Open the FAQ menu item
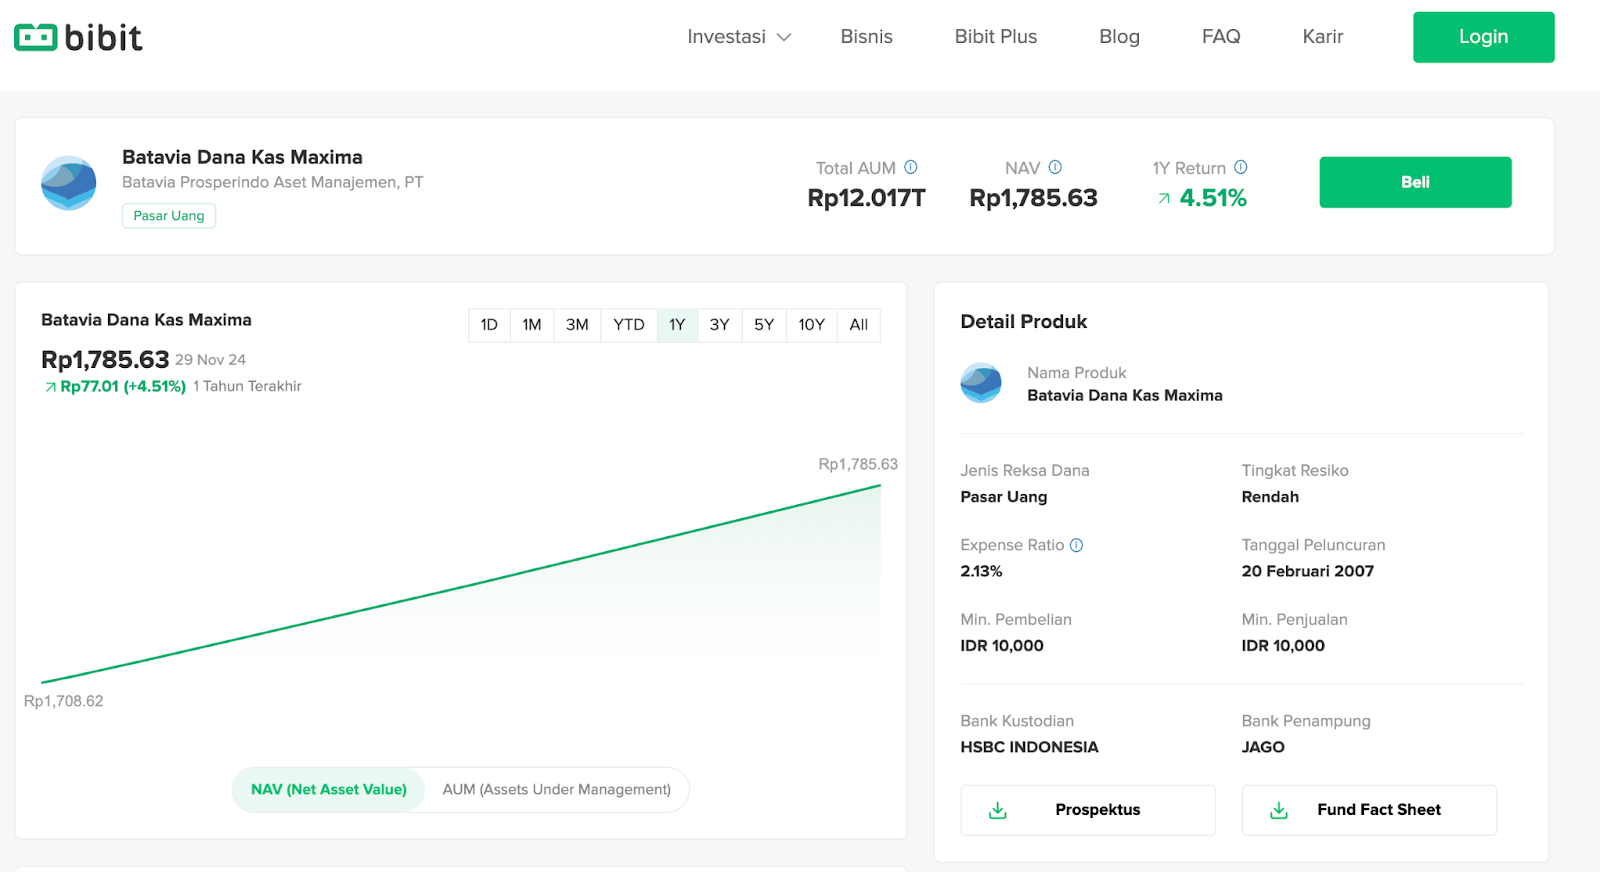The height and width of the screenshot is (872, 1600). [1221, 37]
